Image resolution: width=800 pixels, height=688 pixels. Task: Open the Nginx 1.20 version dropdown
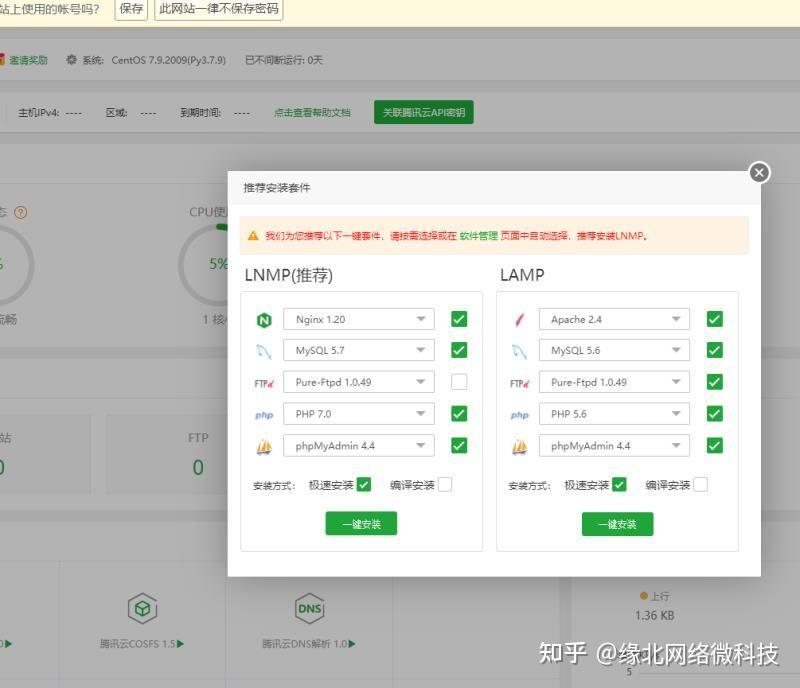[359, 319]
